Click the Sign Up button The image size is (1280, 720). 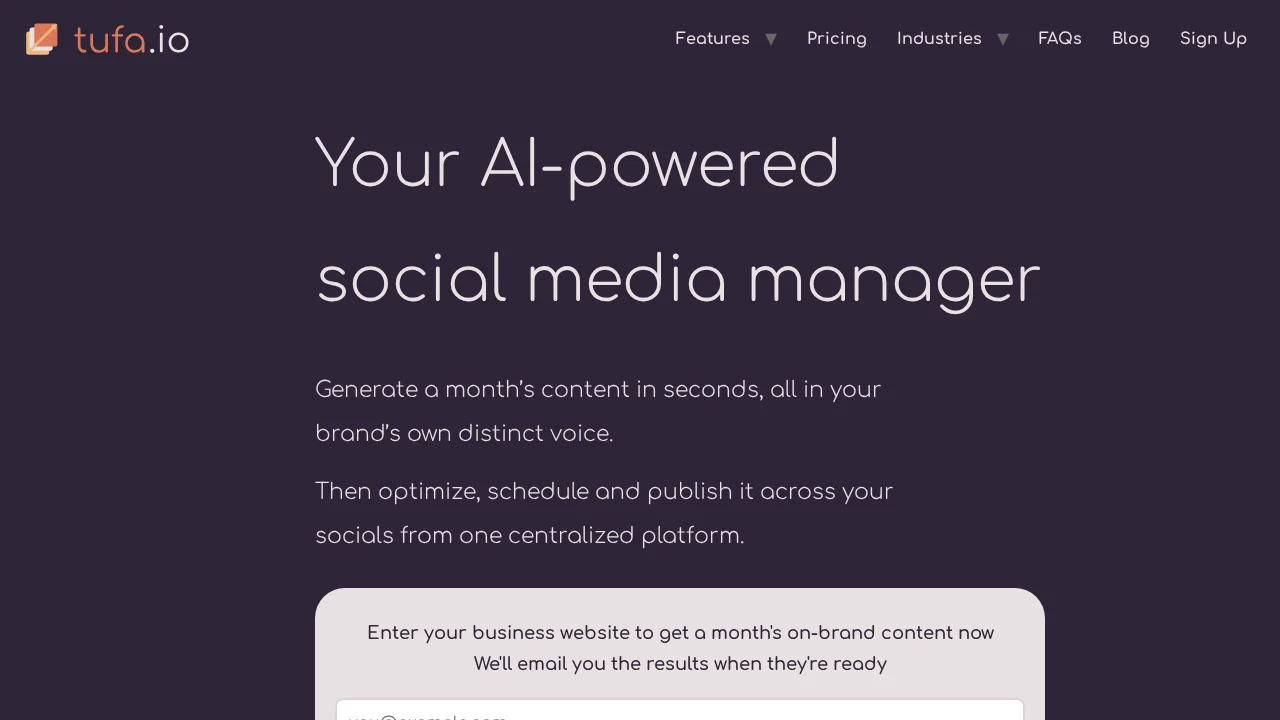pos(1213,38)
